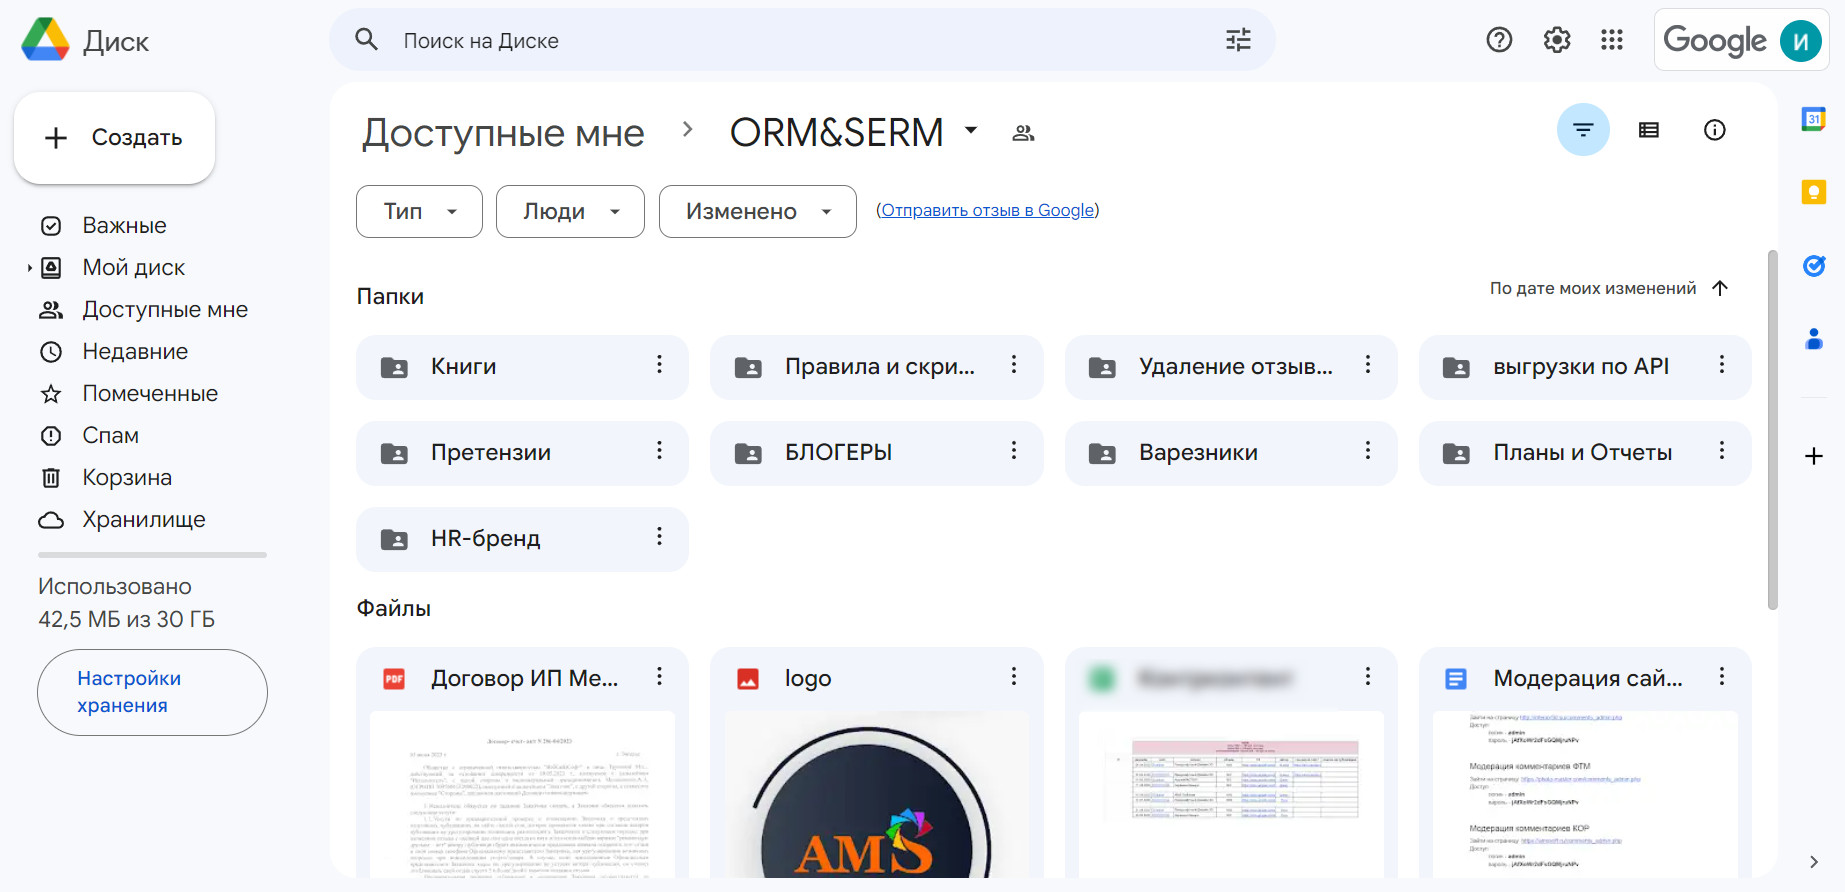Open Недавние in sidebar
The width and height of the screenshot is (1845, 892).
tap(135, 352)
